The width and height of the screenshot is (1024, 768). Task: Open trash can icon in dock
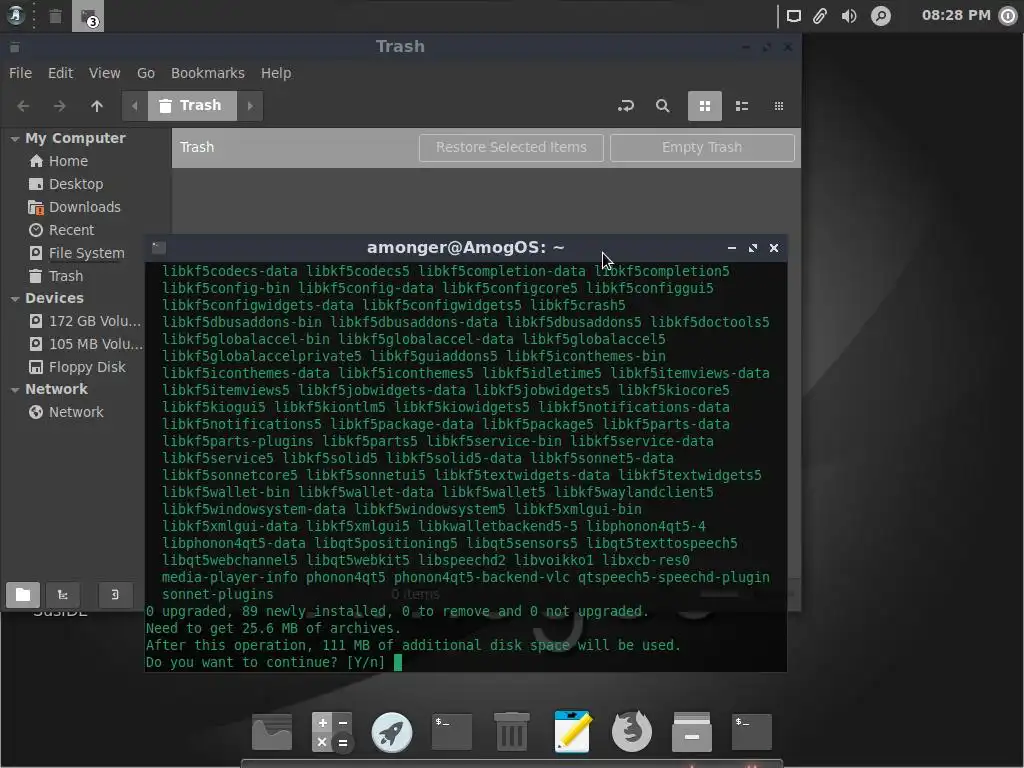(511, 731)
